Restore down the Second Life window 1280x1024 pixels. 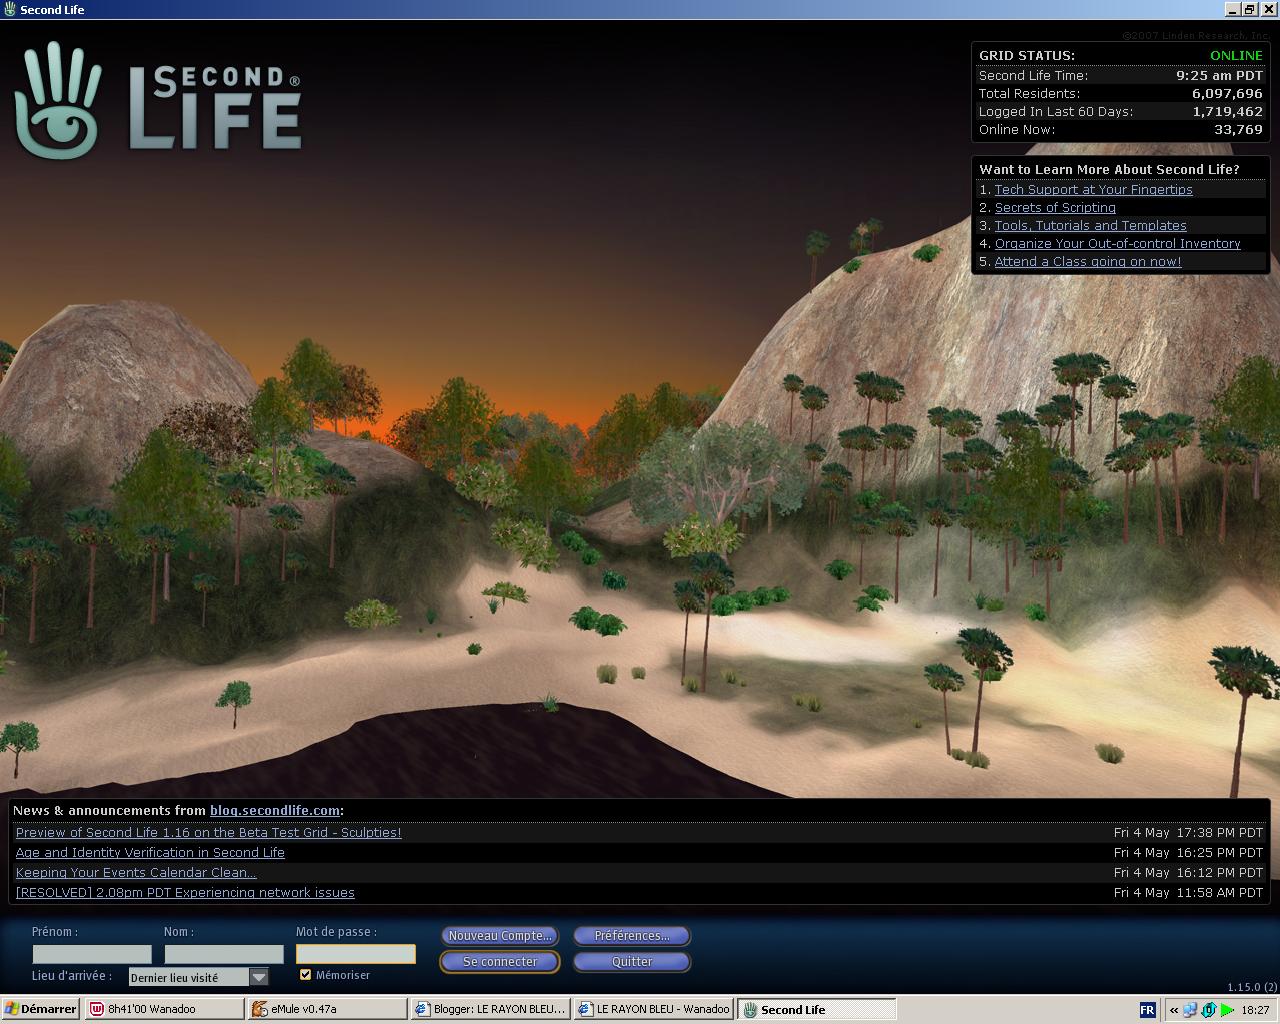[1250, 10]
